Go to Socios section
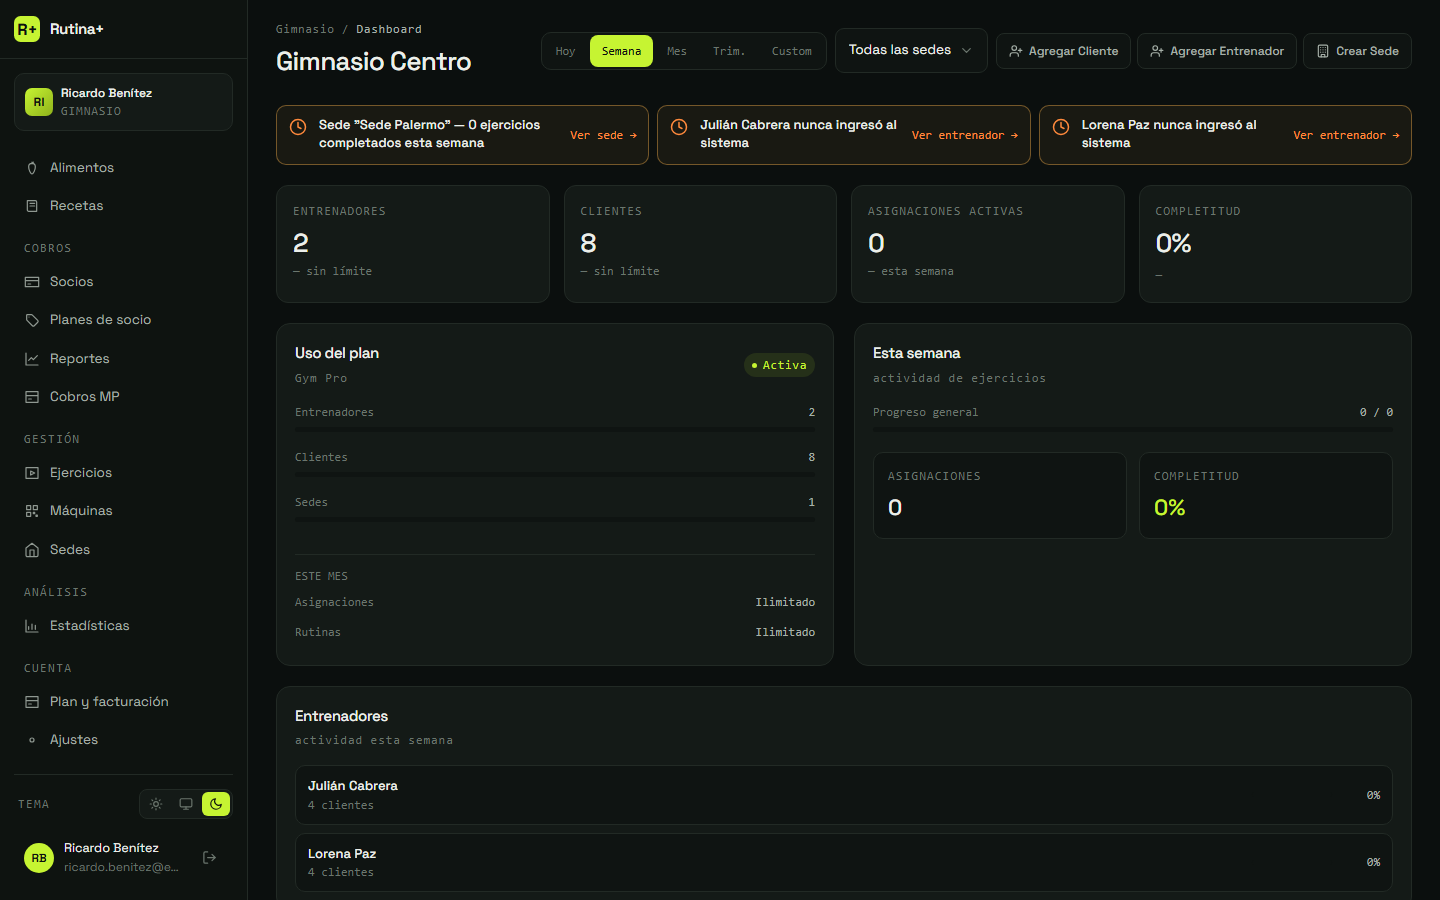The height and width of the screenshot is (900, 1440). click(123, 282)
